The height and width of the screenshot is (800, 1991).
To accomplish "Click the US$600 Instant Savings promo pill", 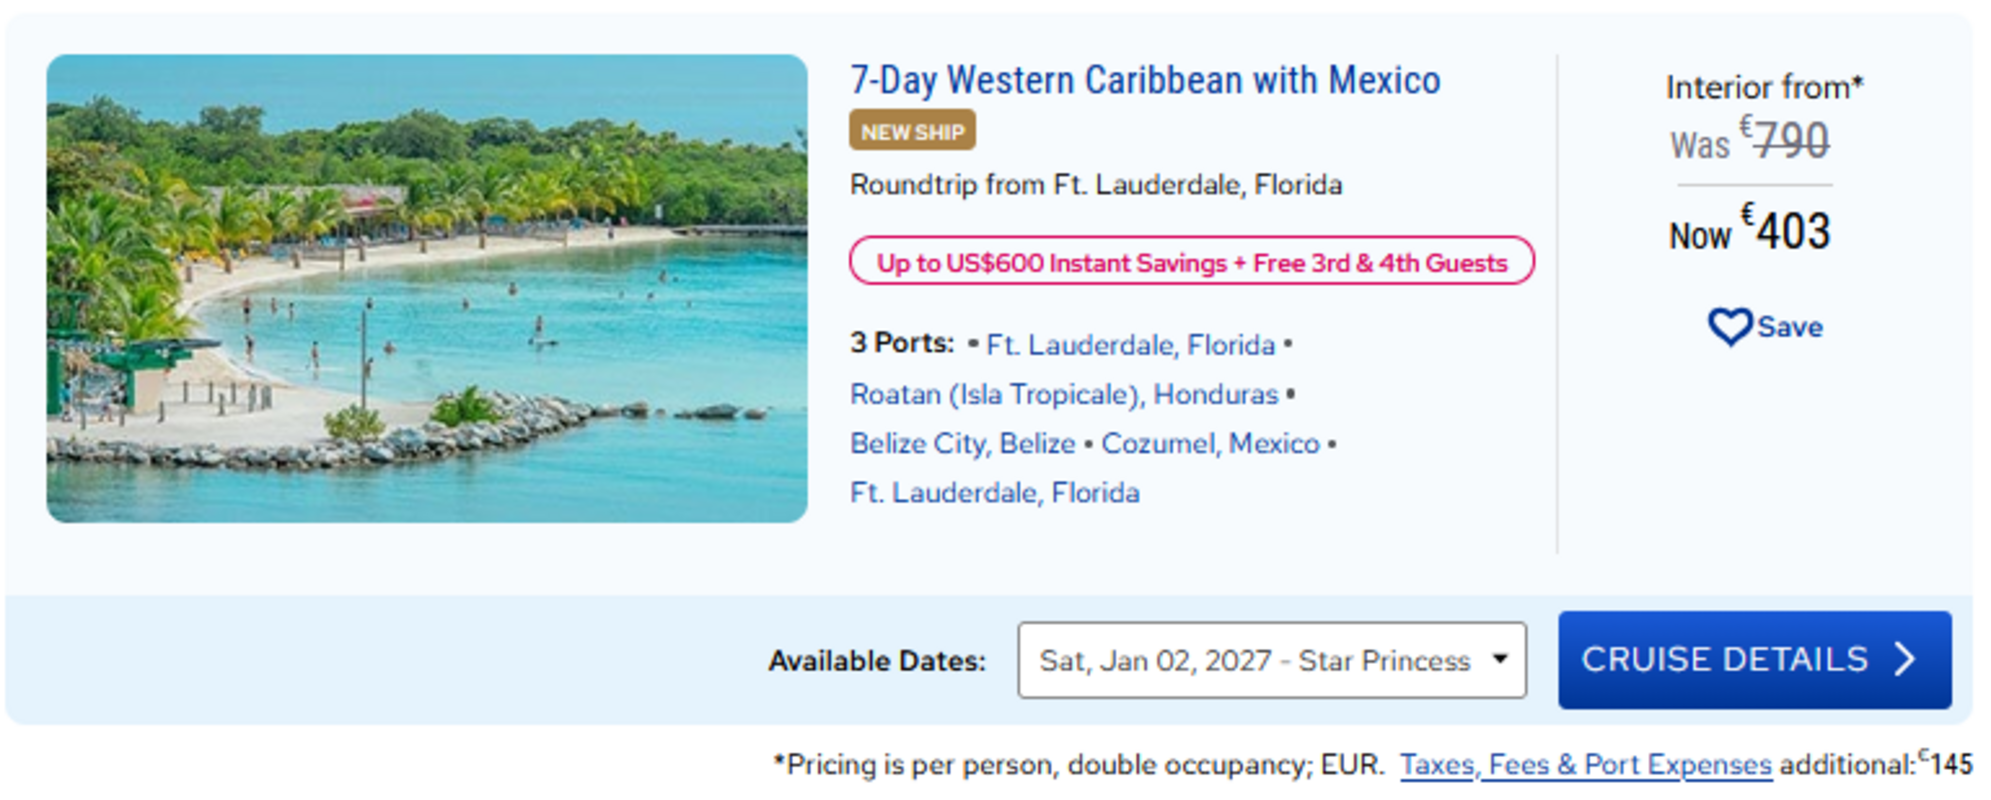I will tap(1192, 261).
